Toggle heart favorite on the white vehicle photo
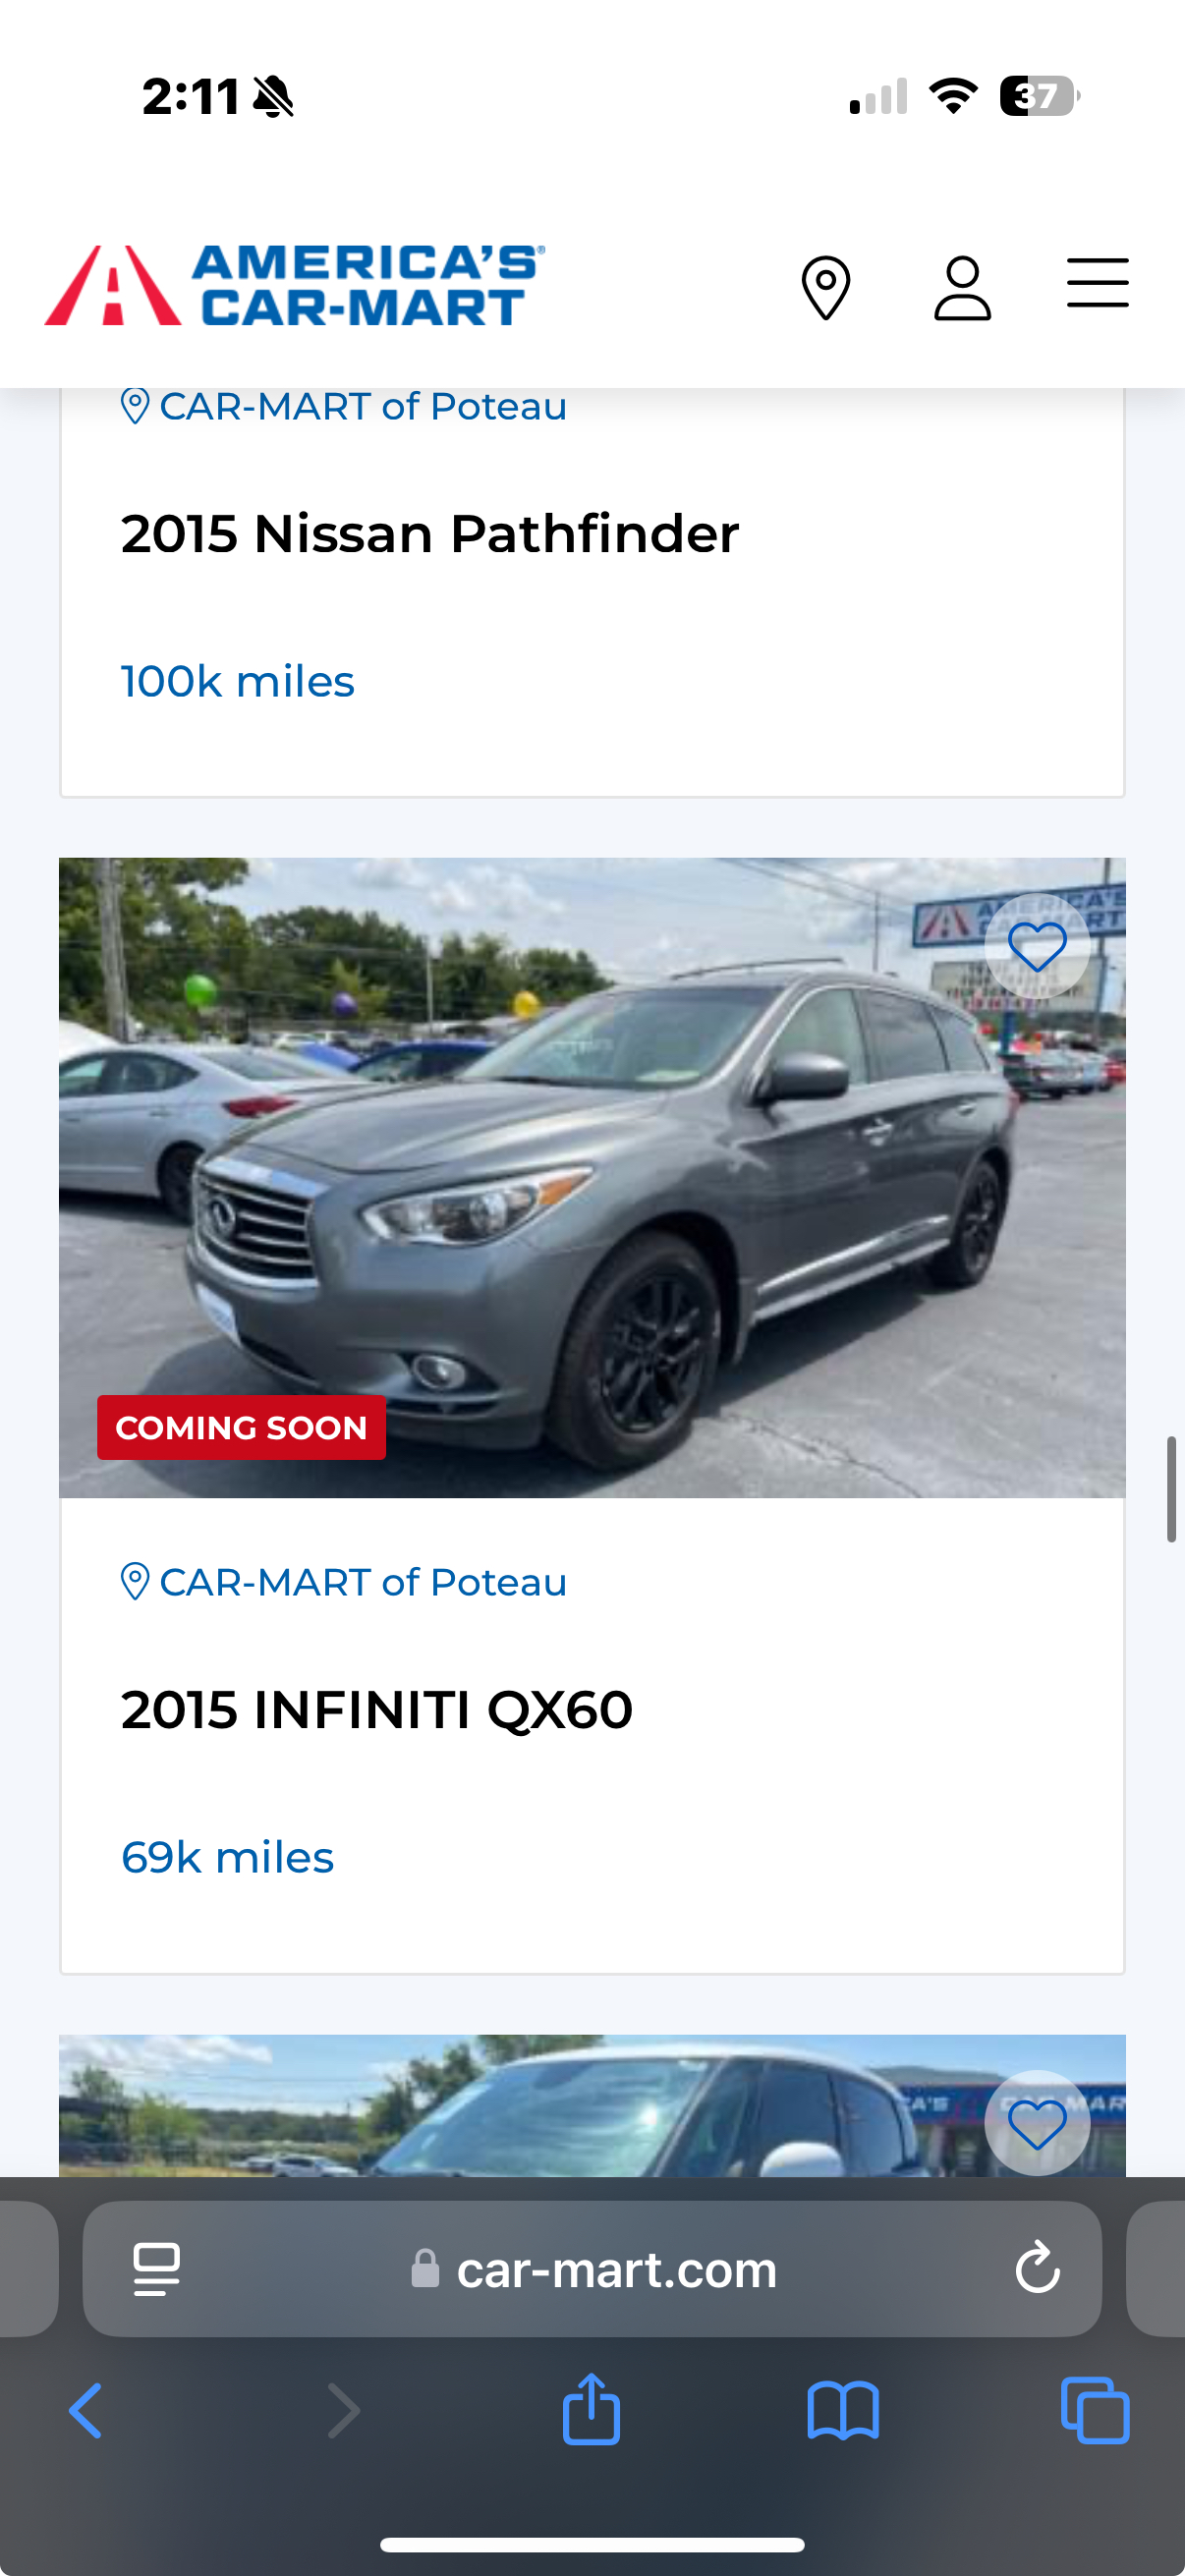This screenshot has width=1185, height=2576. (1037, 2122)
